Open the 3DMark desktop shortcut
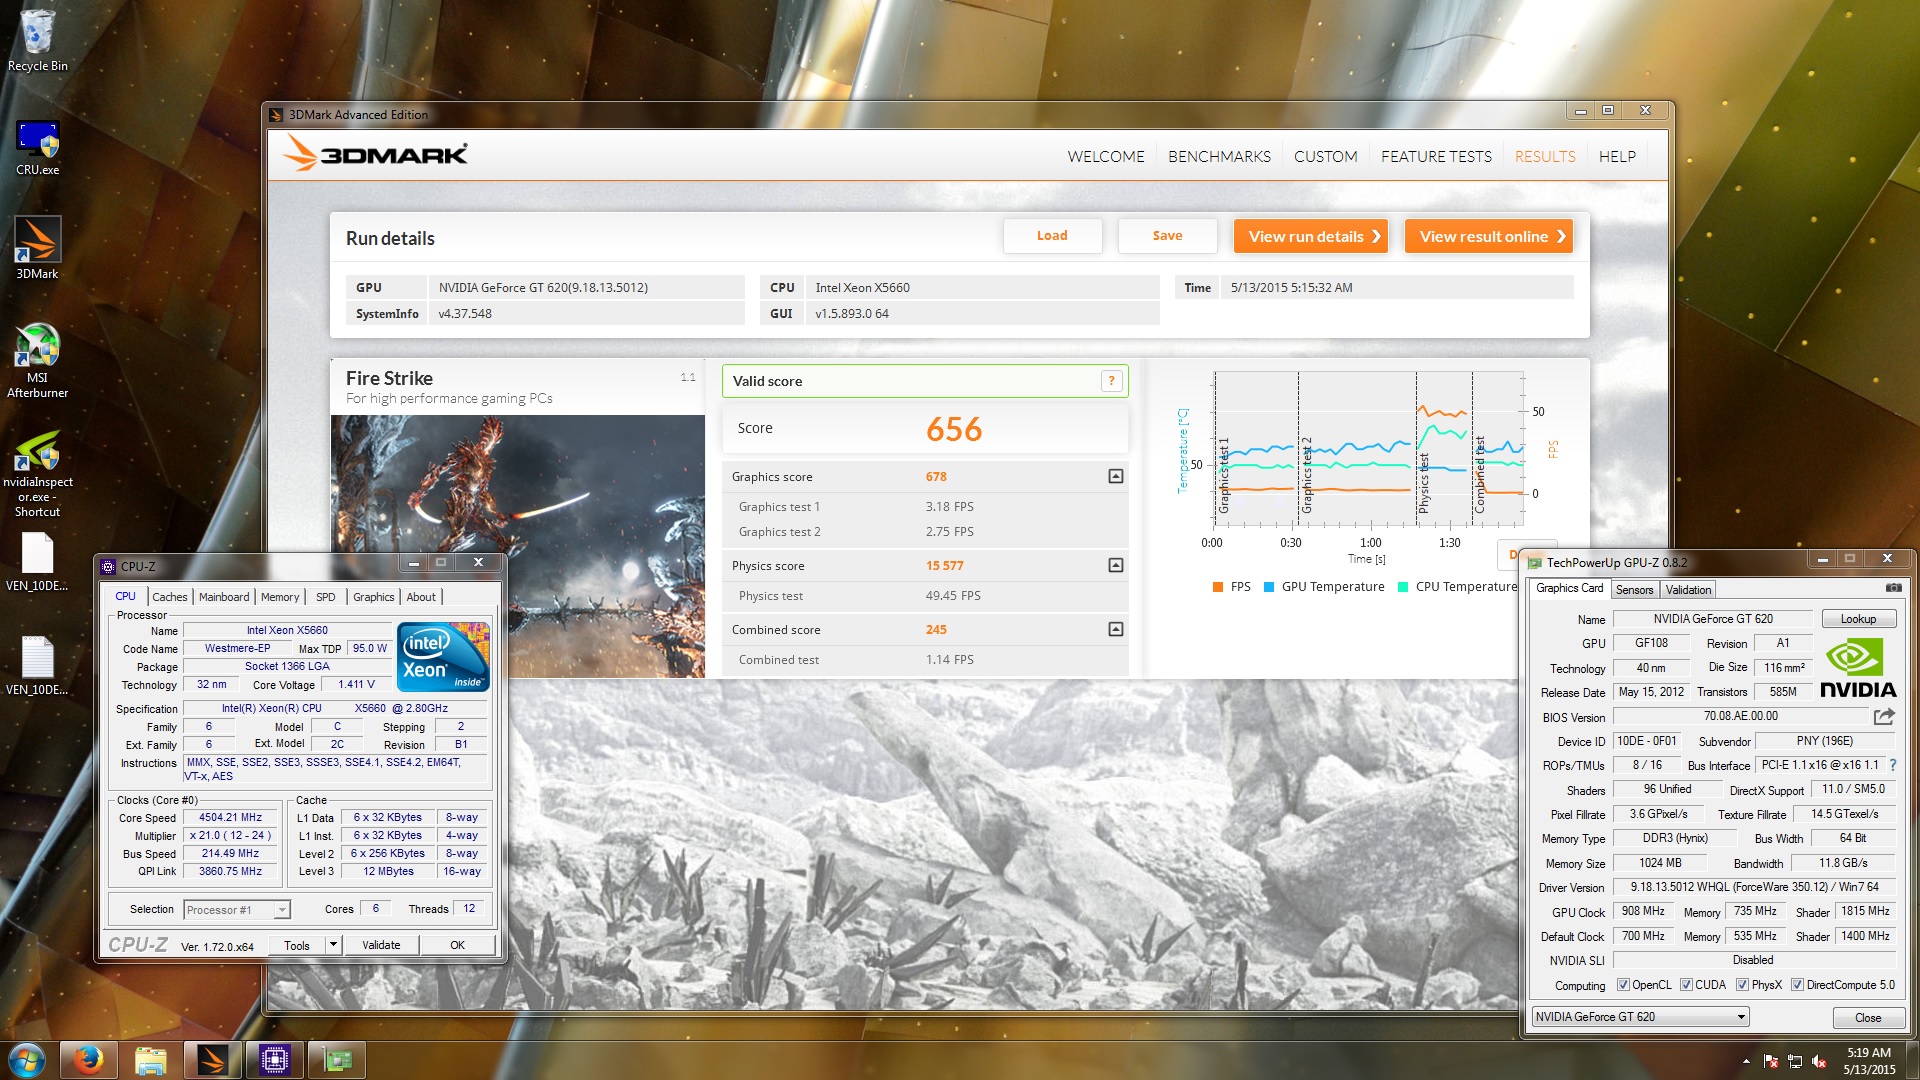Image resolution: width=1920 pixels, height=1080 pixels. coord(38,247)
